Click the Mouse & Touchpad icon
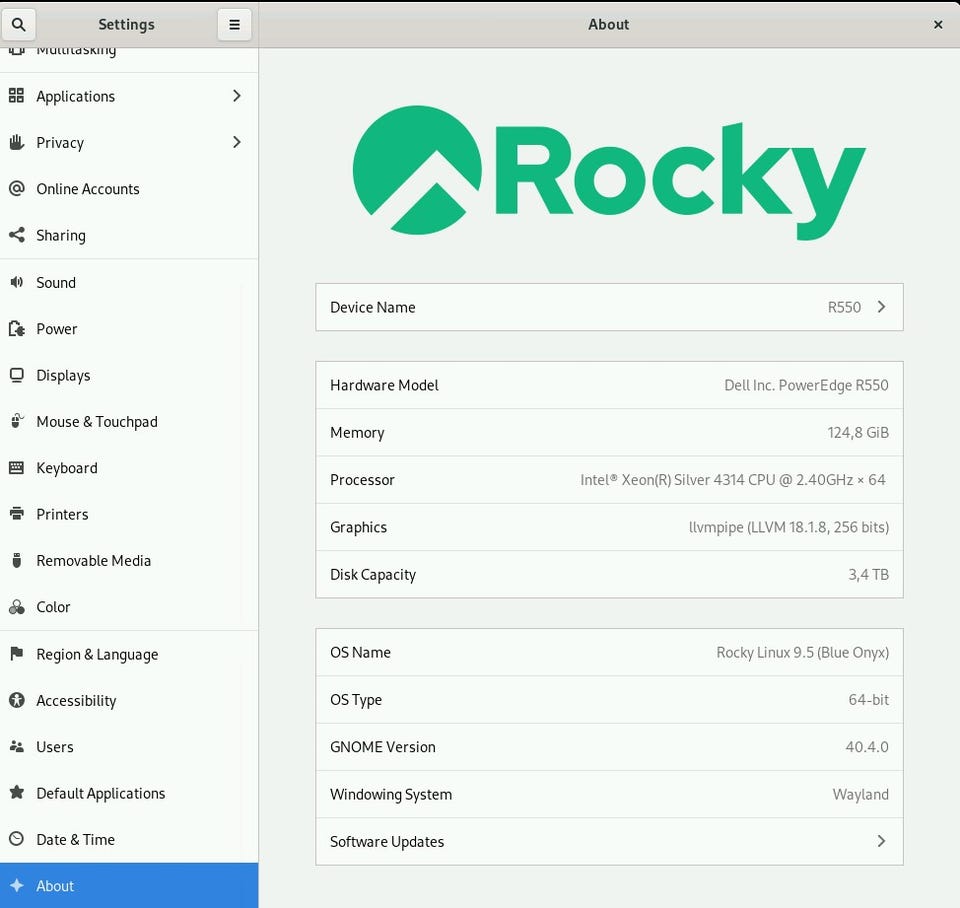The height and width of the screenshot is (908, 960). (x=17, y=421)
